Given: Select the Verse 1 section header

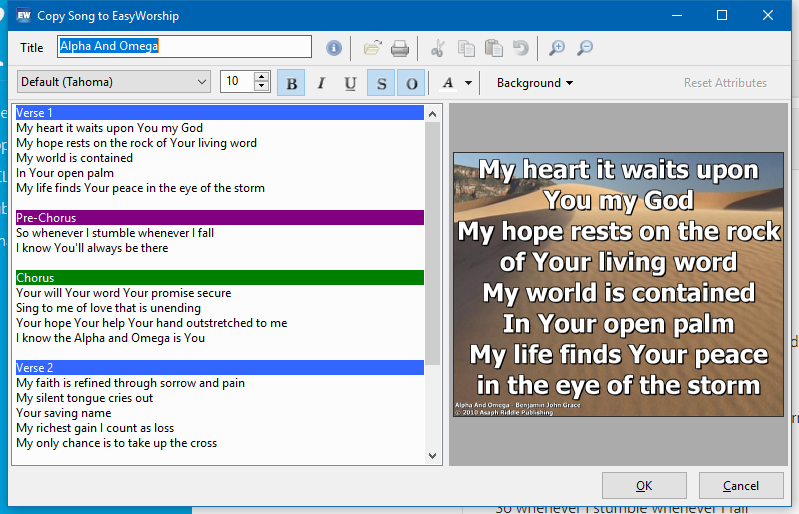Looking at the screenshot, I should click(220, 113).
